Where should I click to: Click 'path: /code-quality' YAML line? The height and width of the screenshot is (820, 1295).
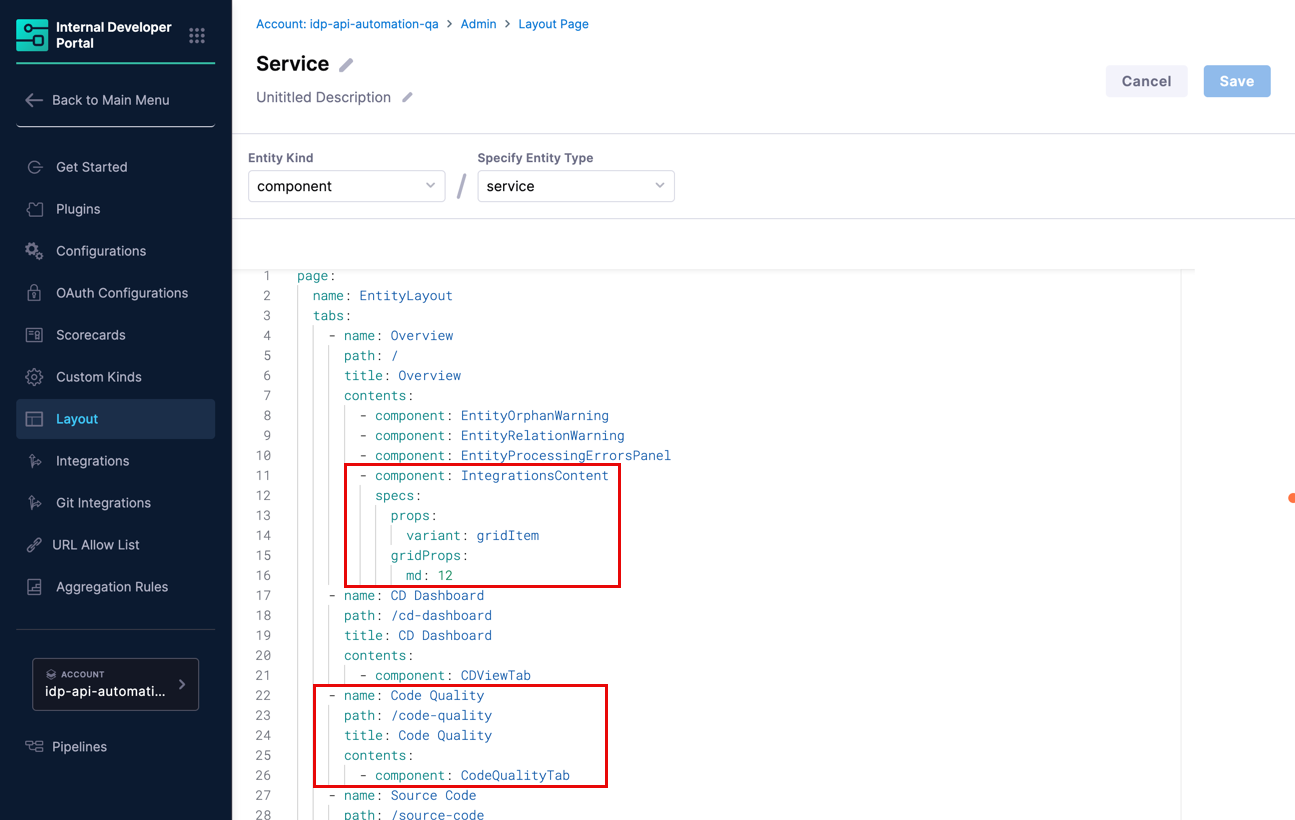(x=418, y=716)
